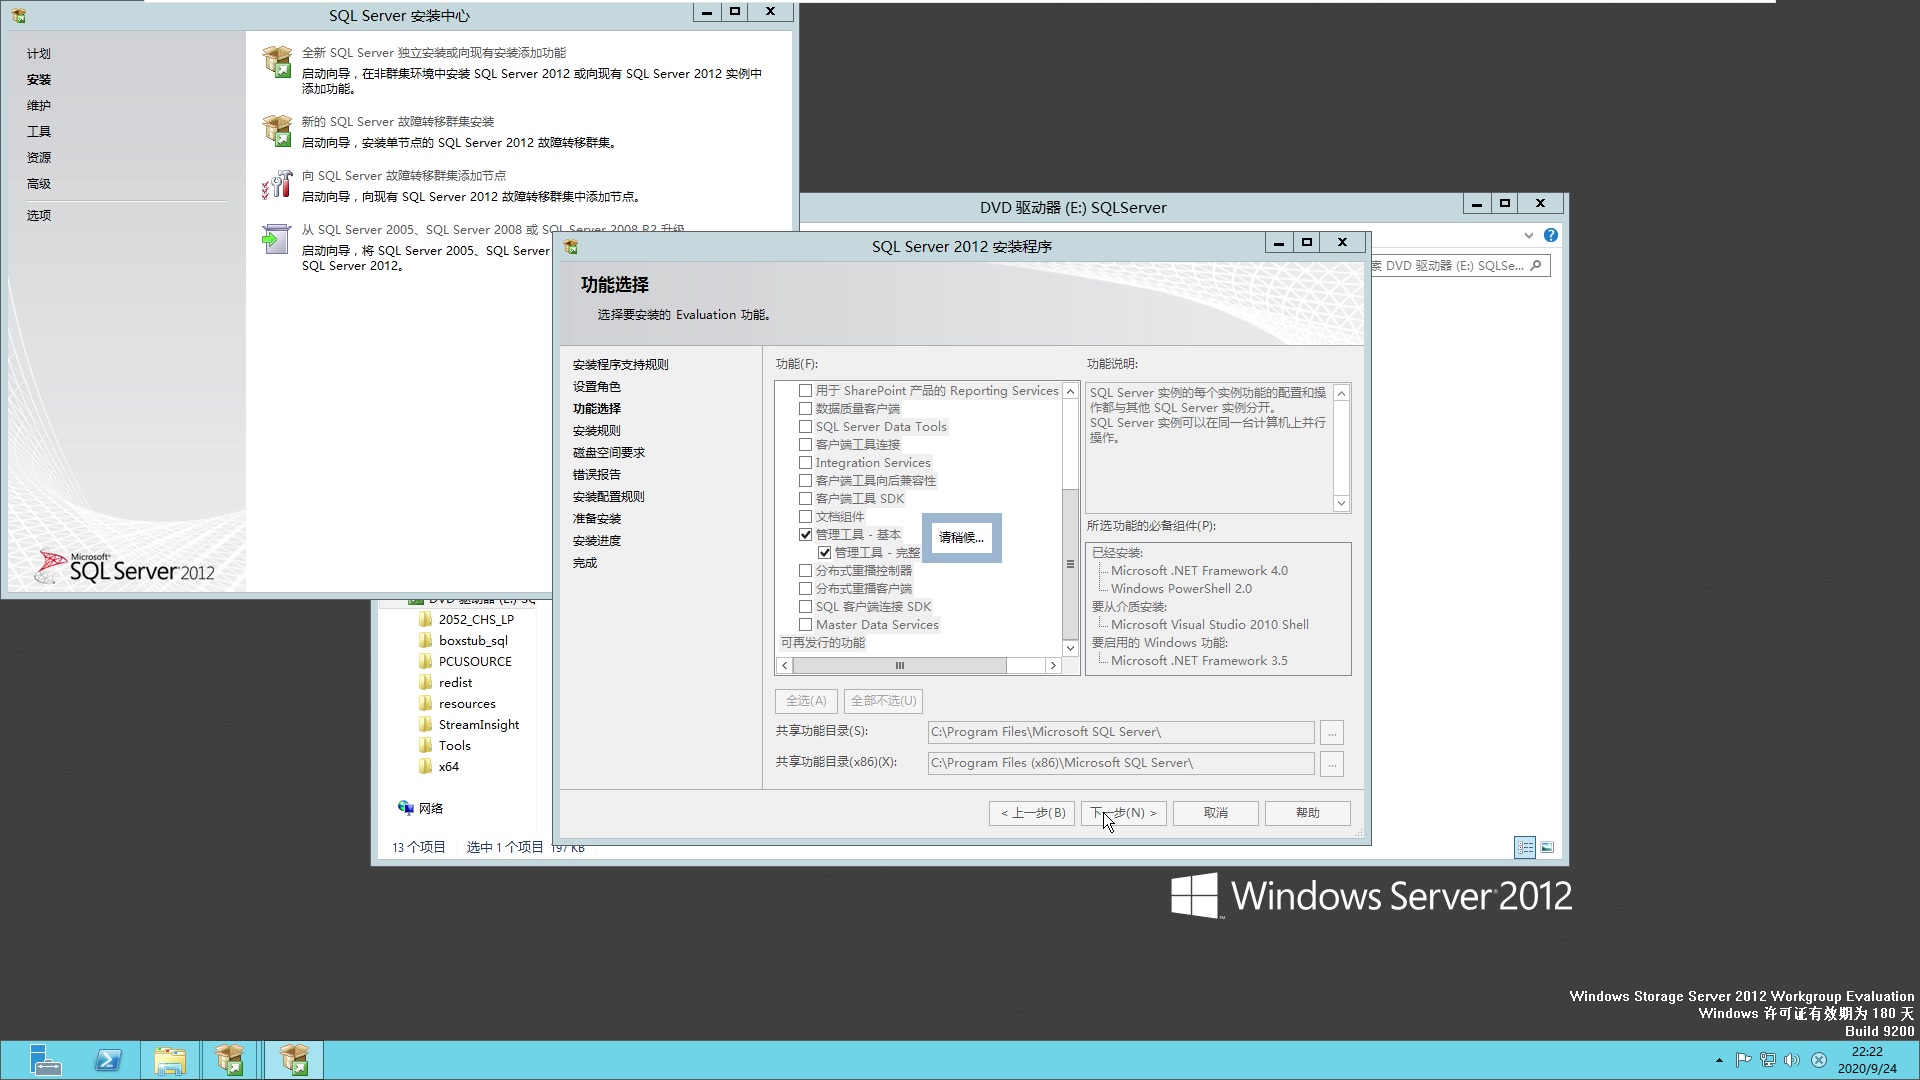Check the SQL Server Data Tools feature

click(x=806, y=426)
